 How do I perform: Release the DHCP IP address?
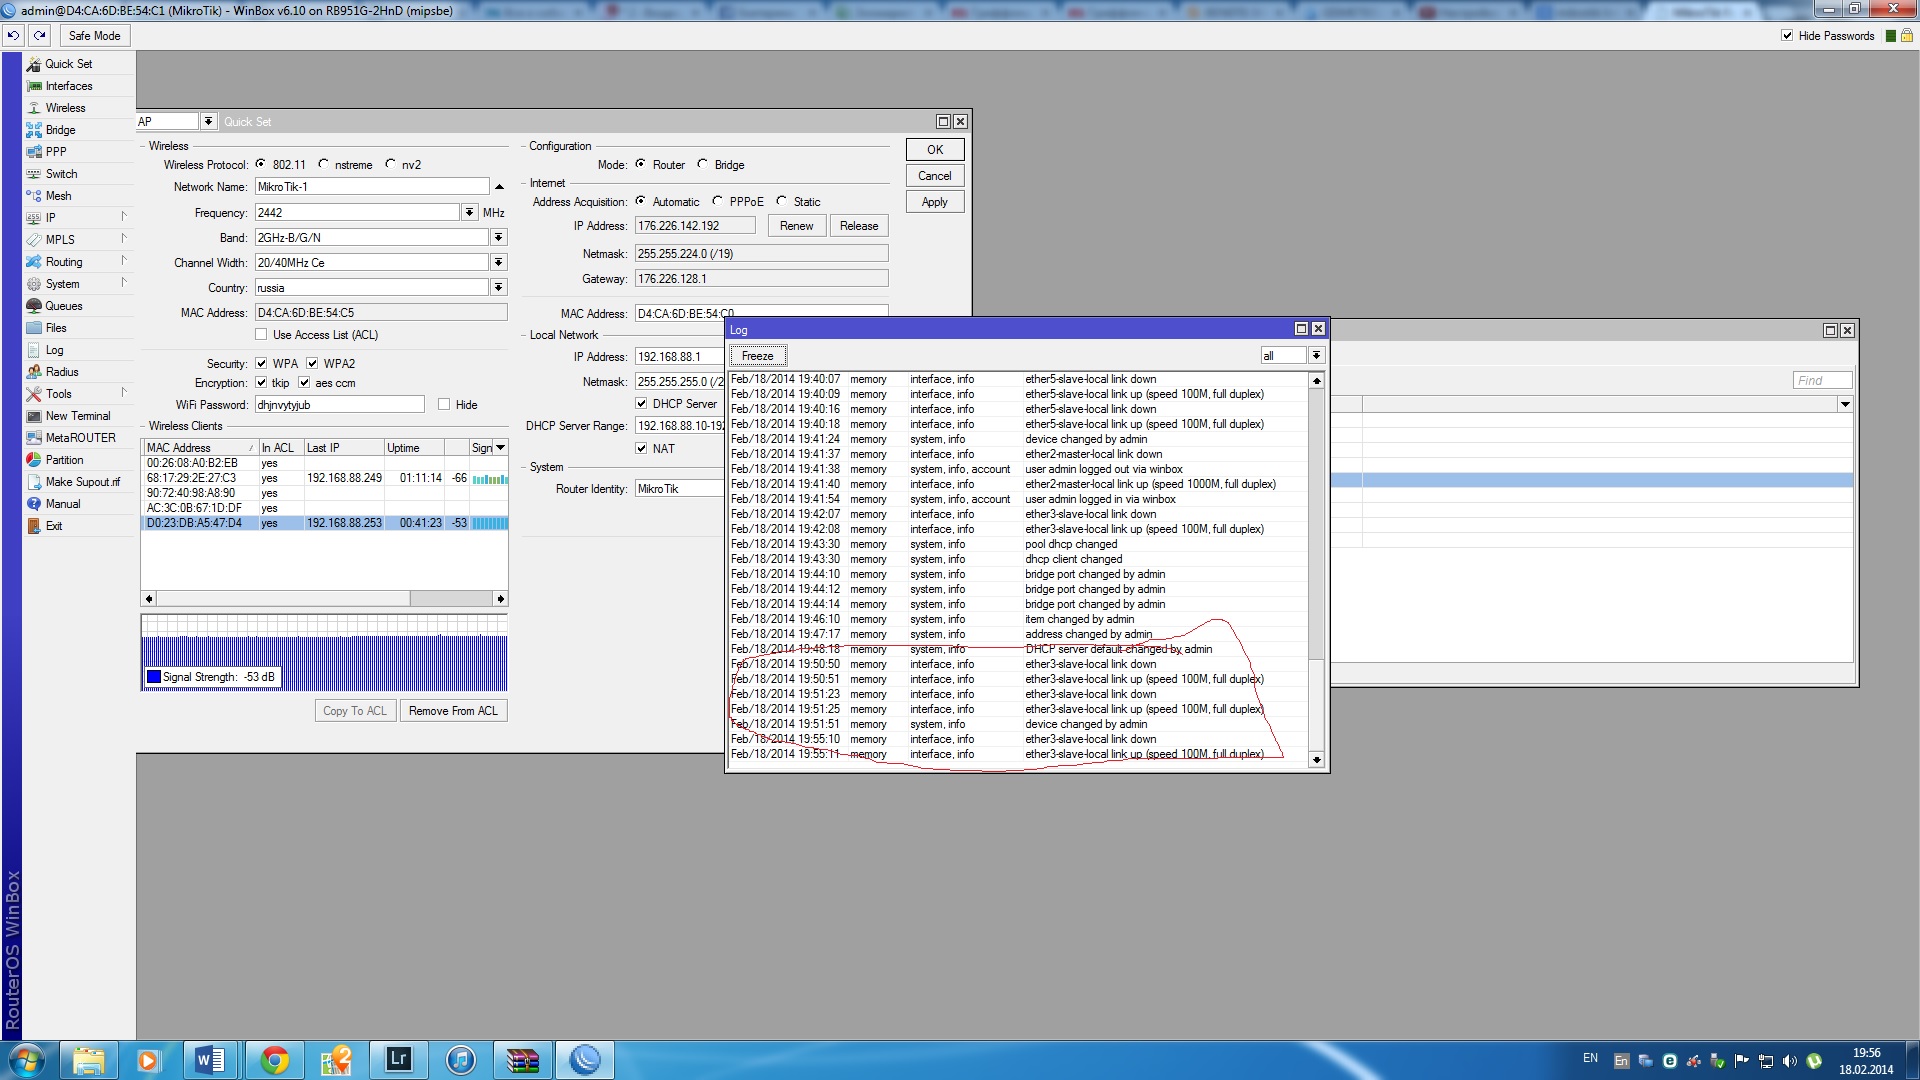click(859, 226)
